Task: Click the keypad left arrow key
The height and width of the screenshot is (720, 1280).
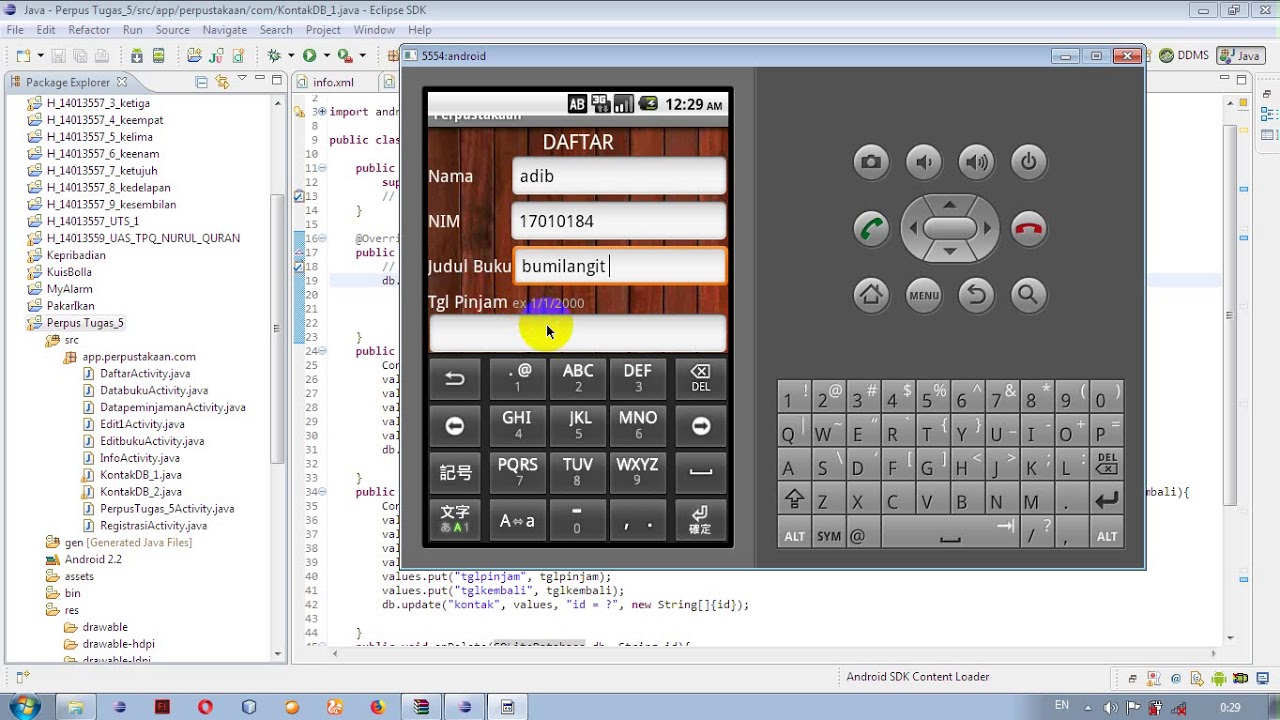Action: pyautogui.click(x=455, y=426)
